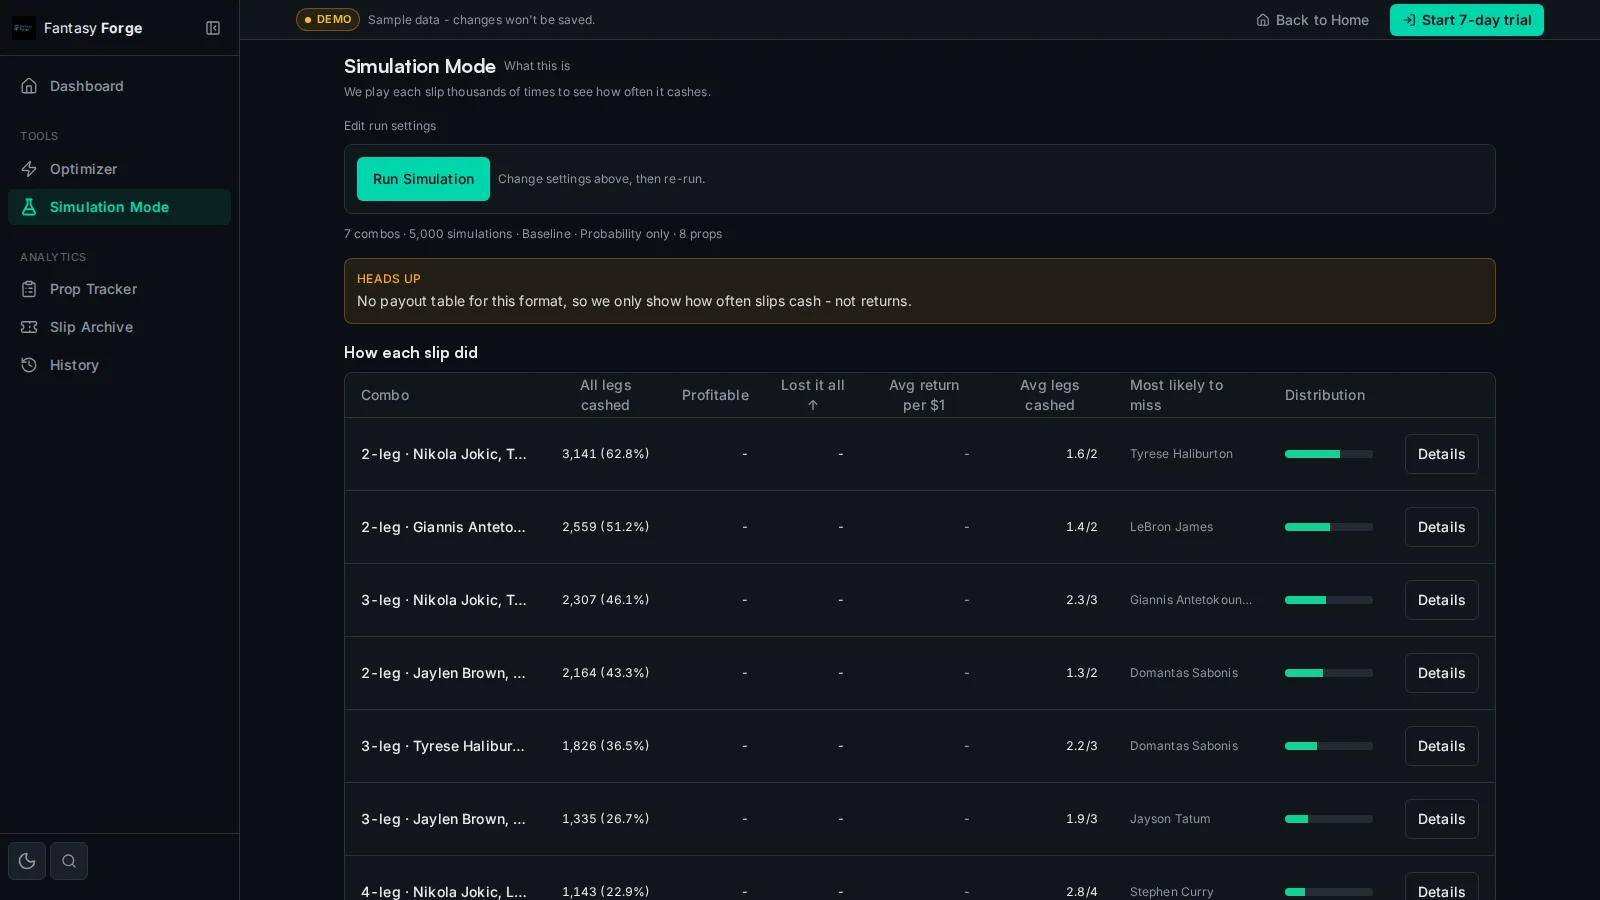Viewport: 1600px width, 900px height.
Task: Click the Dashboard home icon
Action: tap(29, 86)
